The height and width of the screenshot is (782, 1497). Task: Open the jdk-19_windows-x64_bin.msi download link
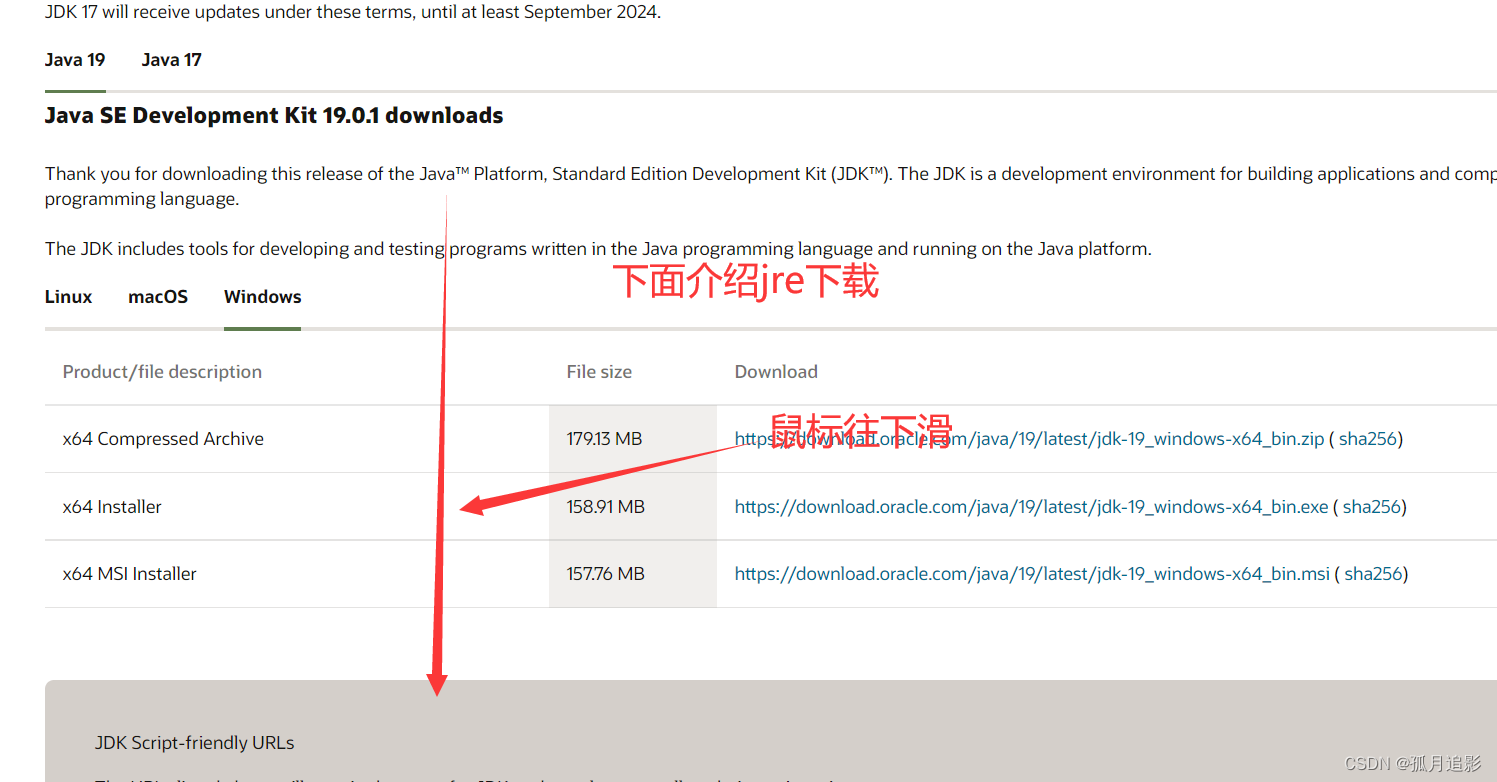coord(1032,574)
